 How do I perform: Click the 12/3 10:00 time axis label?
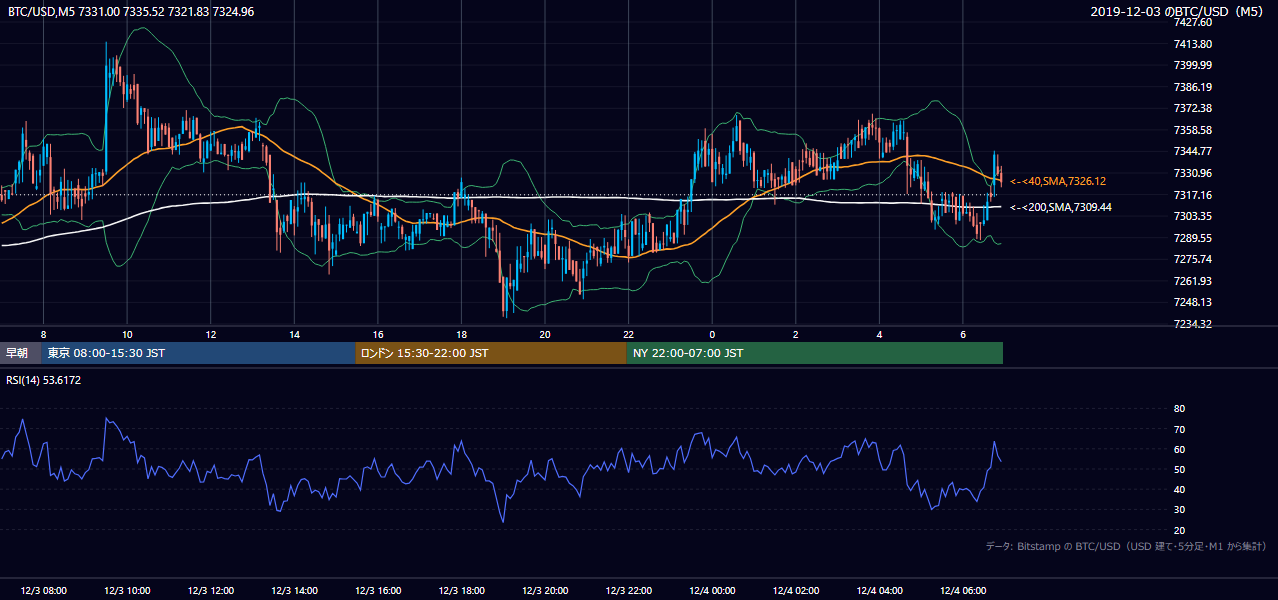pyautogui.click(x=127, y=590)
